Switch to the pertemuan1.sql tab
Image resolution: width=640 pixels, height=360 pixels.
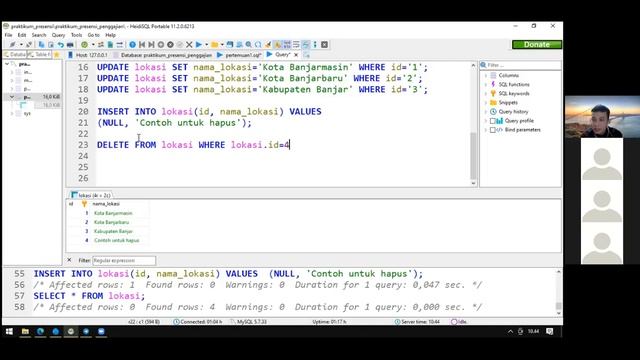pos(239,55)
